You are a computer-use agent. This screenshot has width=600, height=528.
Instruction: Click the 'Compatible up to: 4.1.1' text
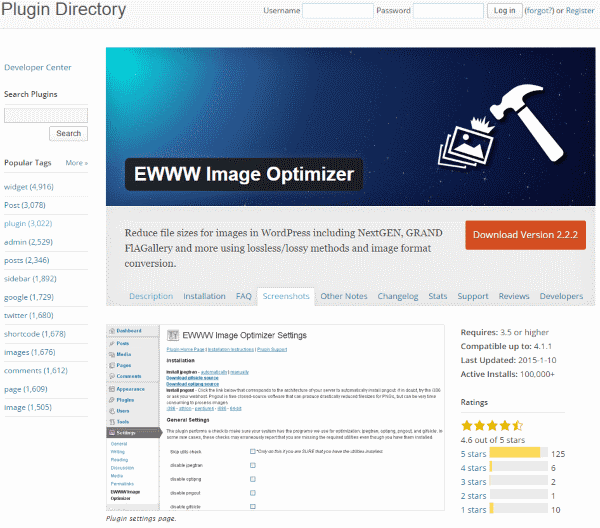tap(506, 346)
